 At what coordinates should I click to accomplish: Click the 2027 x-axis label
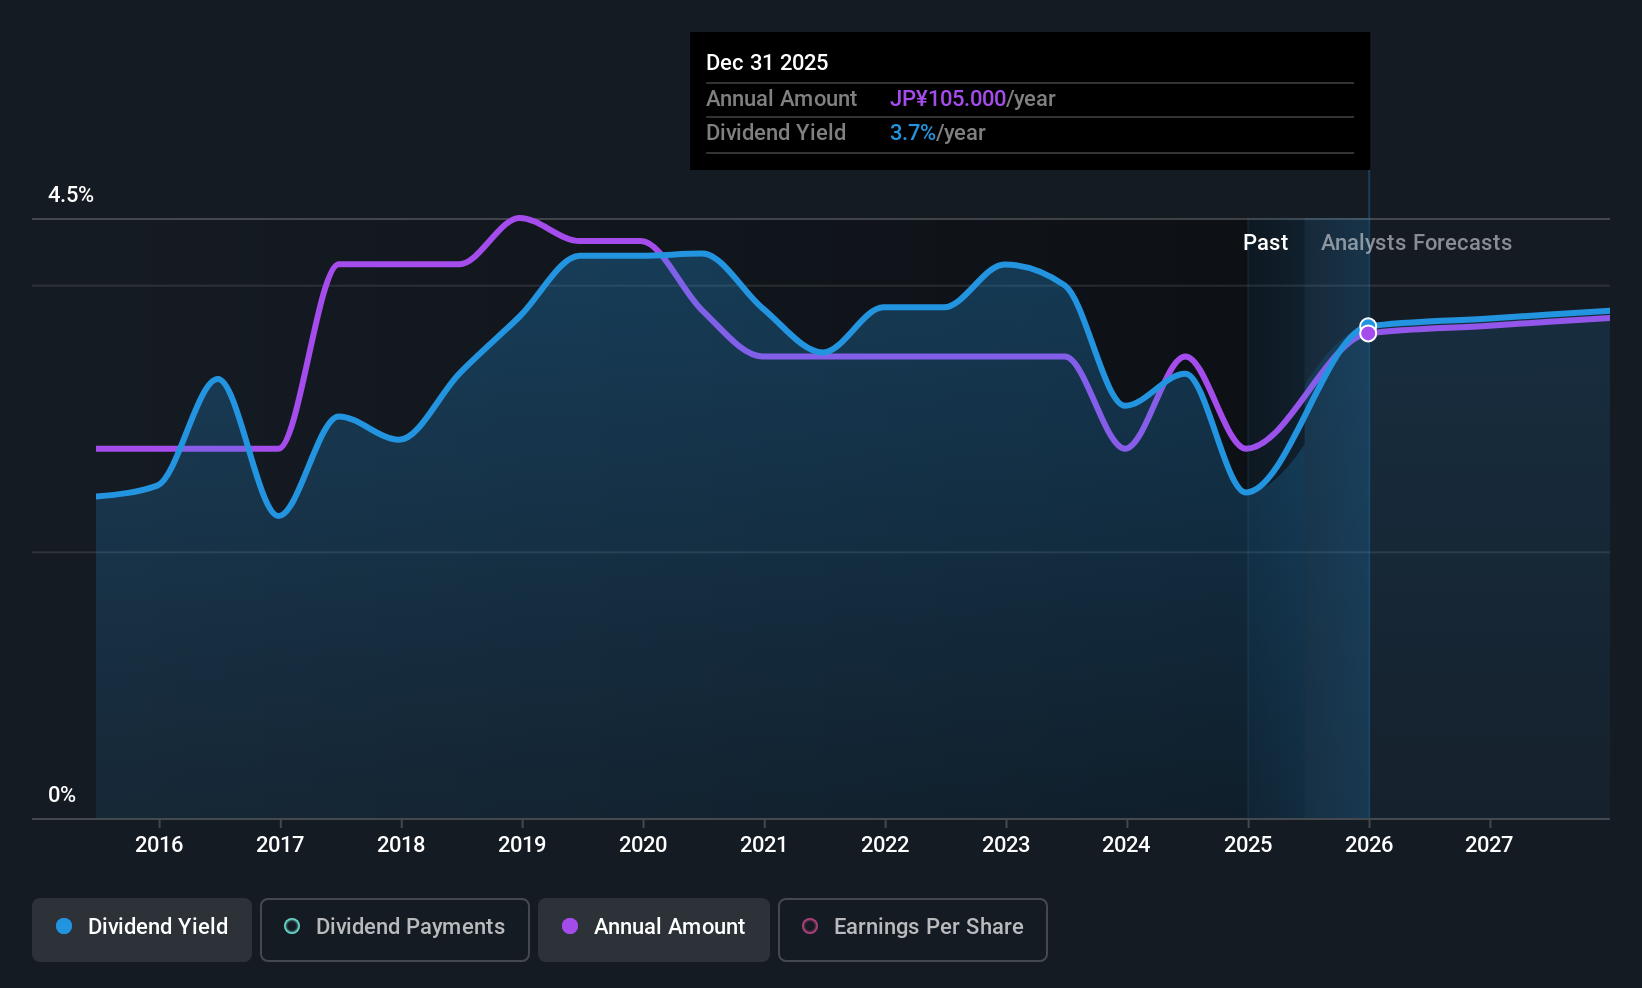click(x=1489, y=845)
